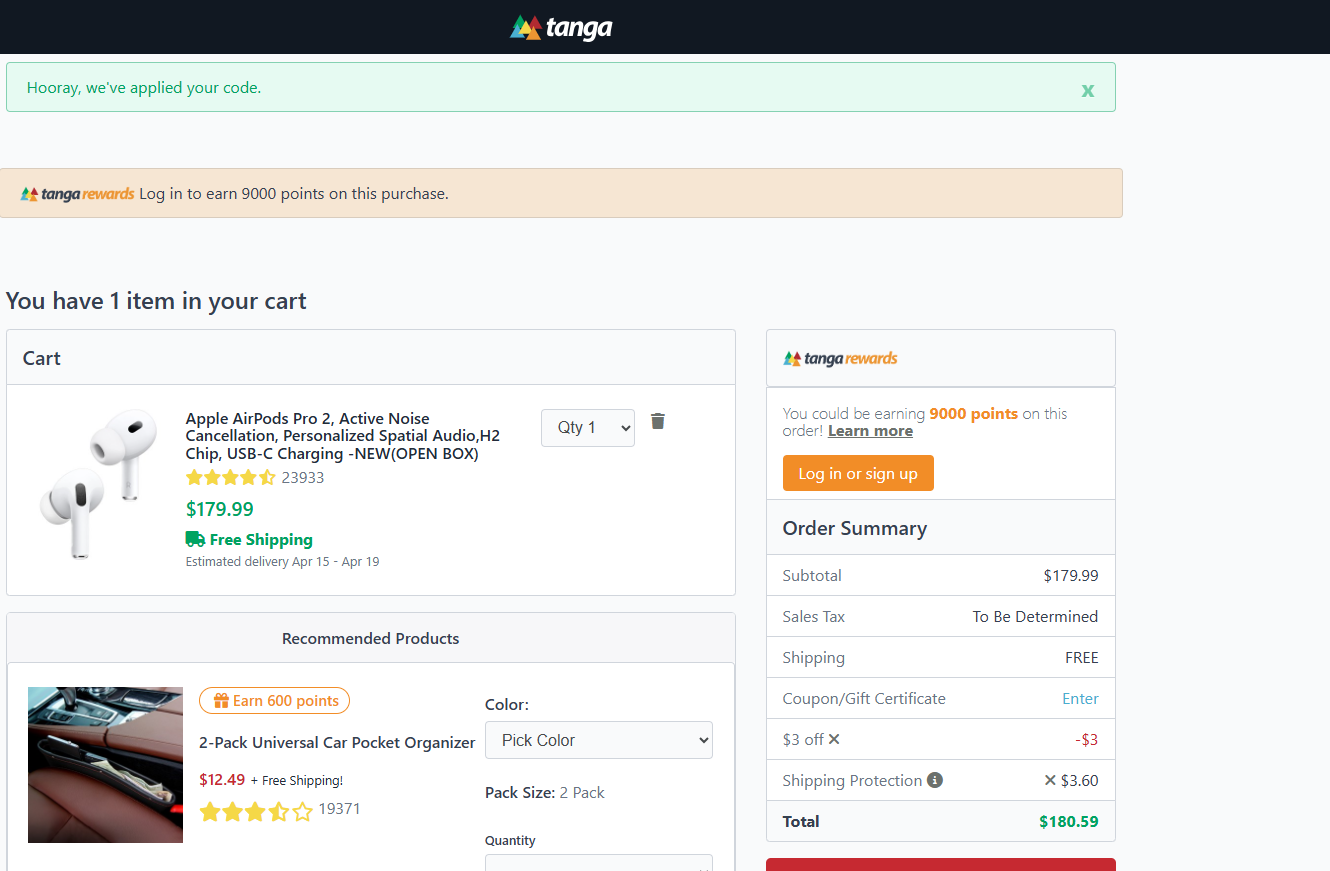Click the '$12.49' organizer price

coord(222,780)
